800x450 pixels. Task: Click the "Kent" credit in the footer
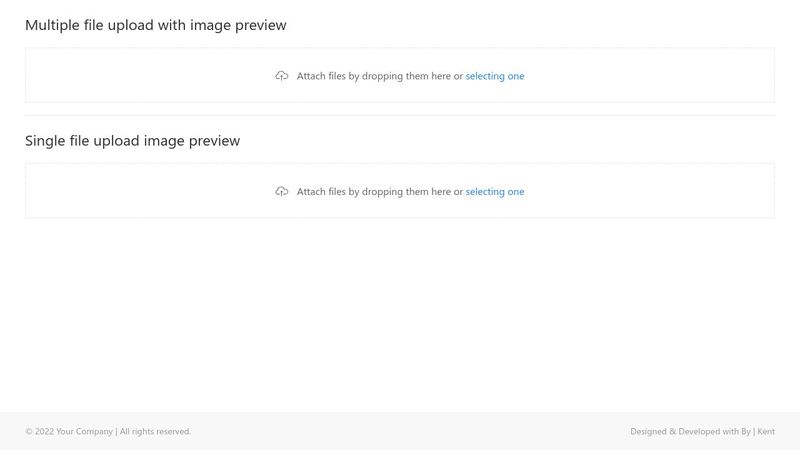pos(766,432)
